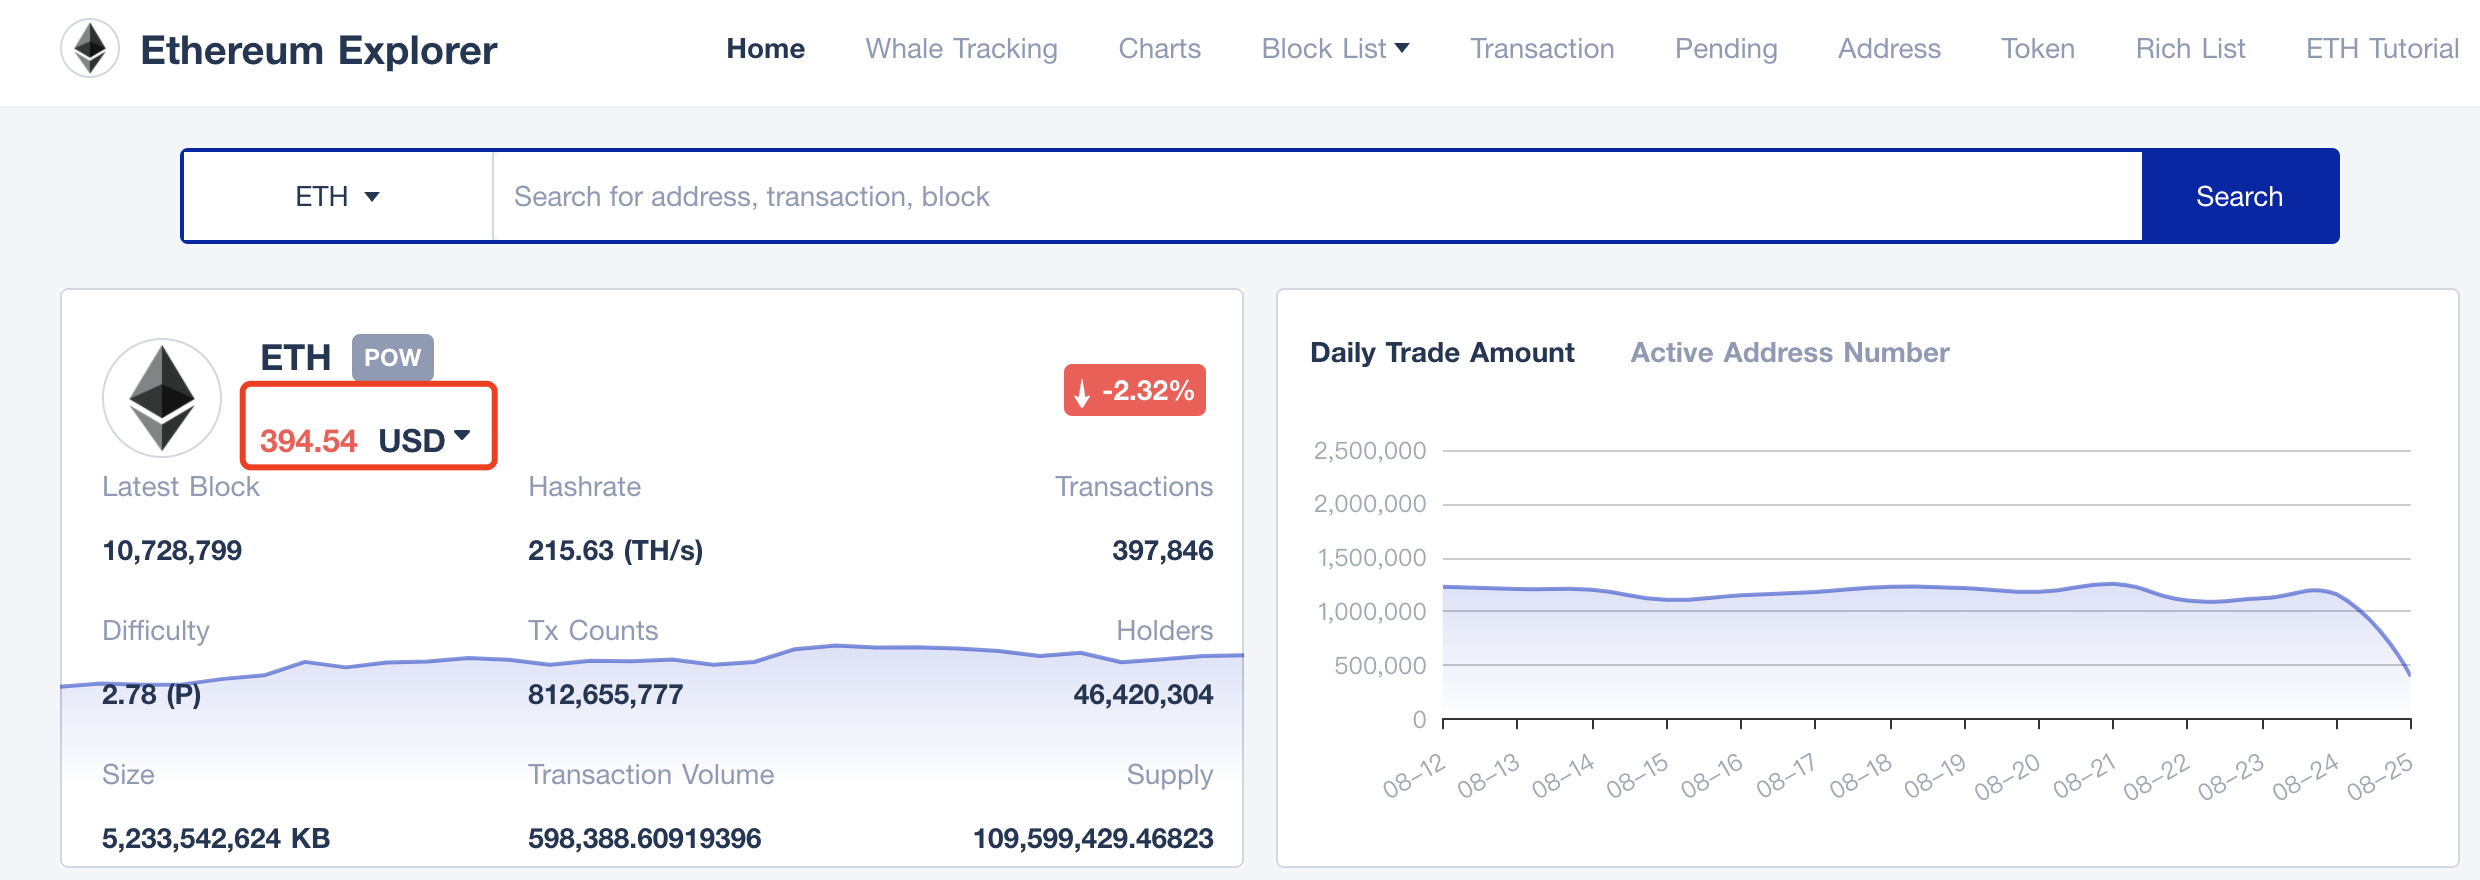Click the Latest Block label
The height and width of the screenshot is (880, 2480).
pyautogui.click(x=180, y=486)
